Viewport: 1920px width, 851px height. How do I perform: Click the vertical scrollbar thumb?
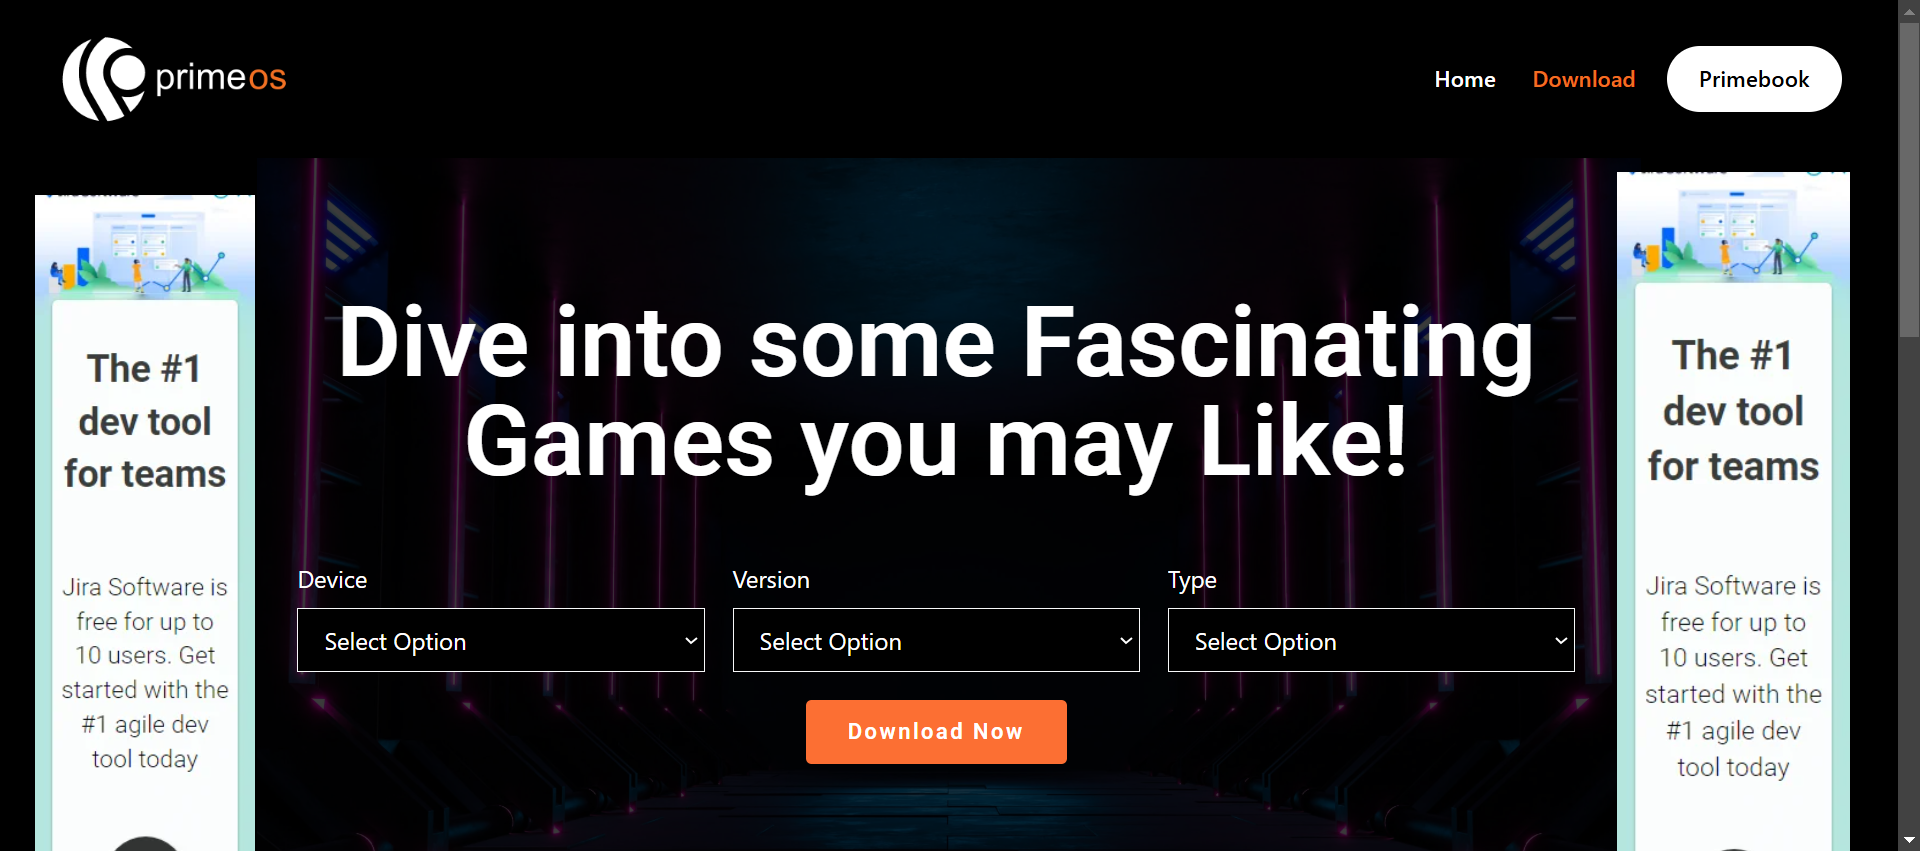coord(1909,180)
